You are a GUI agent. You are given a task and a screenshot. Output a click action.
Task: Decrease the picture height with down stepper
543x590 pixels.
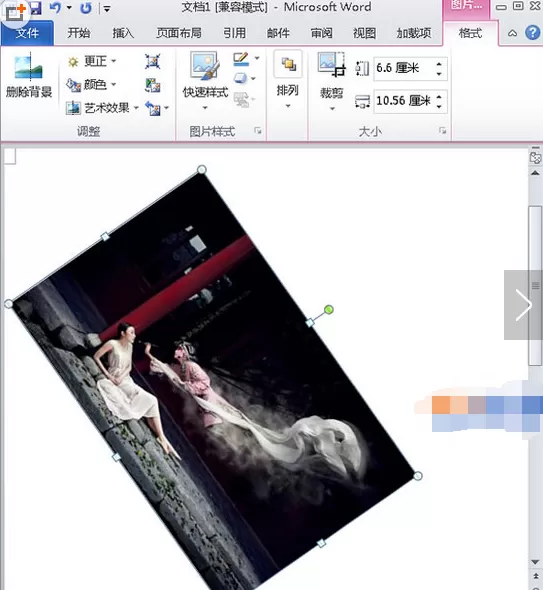tap(439, 73)
